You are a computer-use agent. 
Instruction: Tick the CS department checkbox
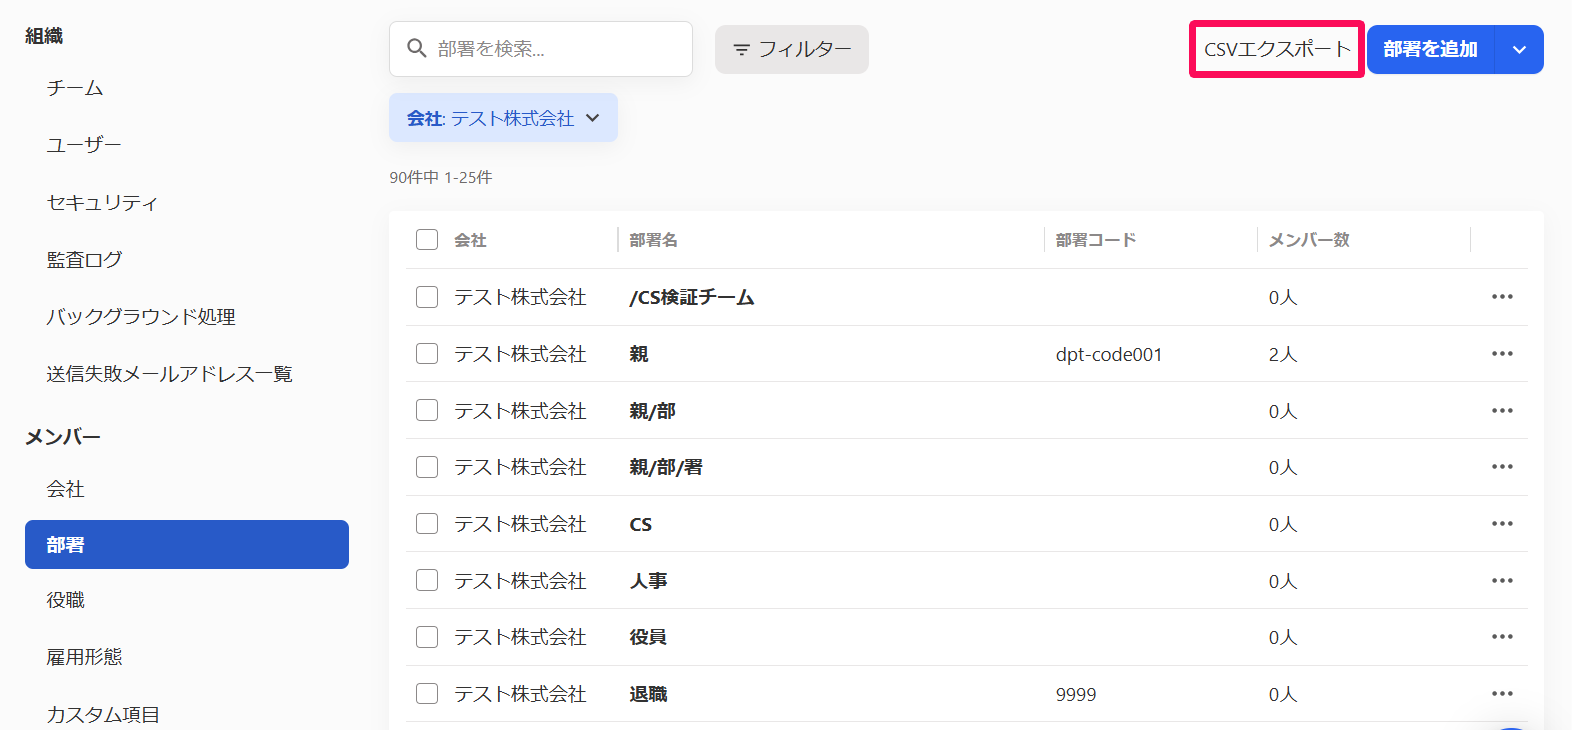[x=427, y=524]
